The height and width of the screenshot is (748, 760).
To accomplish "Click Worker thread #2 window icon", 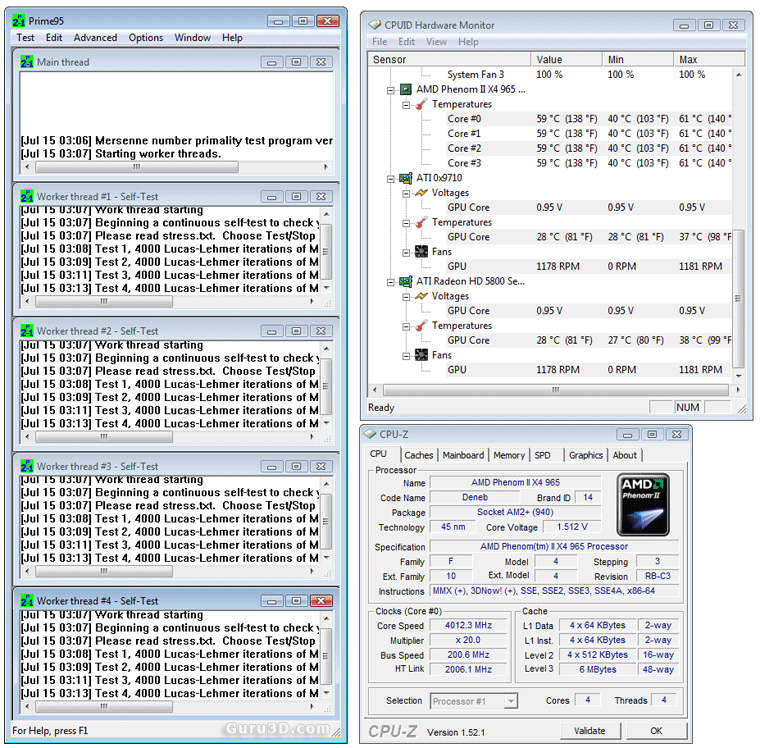I will [27, 331].
